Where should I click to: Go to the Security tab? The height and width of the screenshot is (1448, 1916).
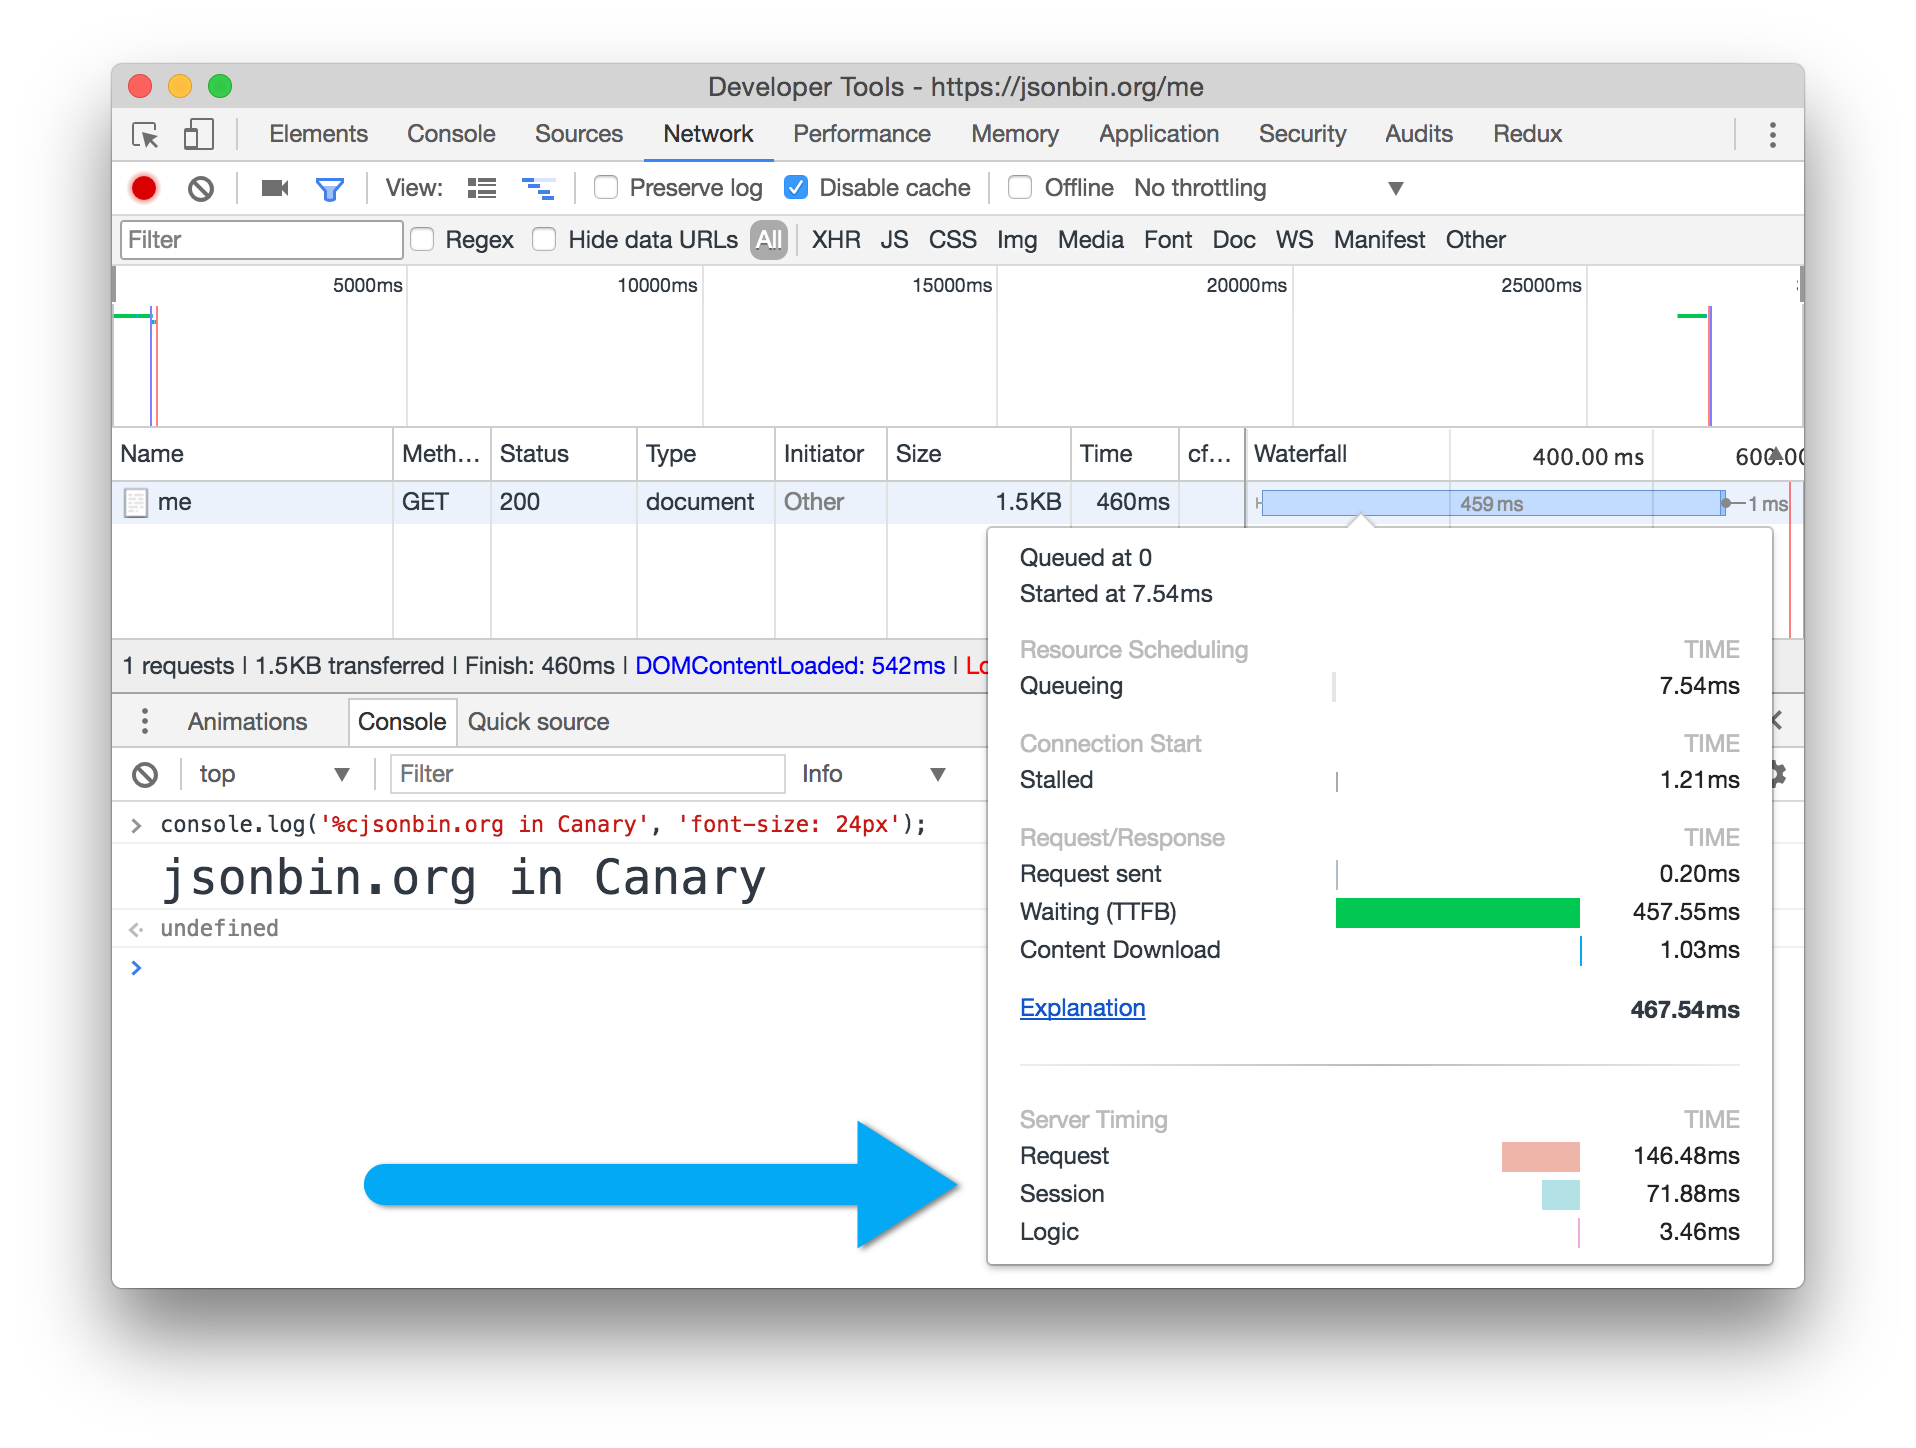tap(1302, 134)
